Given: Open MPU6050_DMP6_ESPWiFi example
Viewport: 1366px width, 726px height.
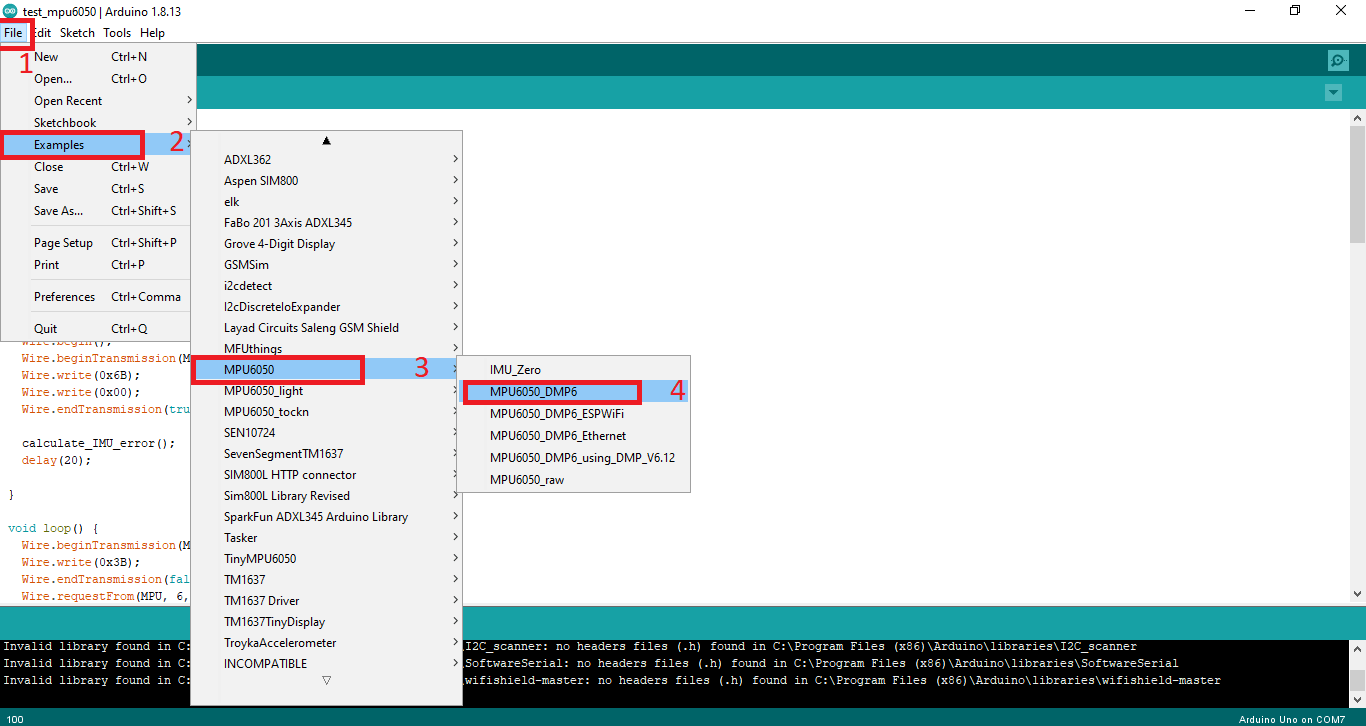Looking at the screenshot, I should (573, 414).
